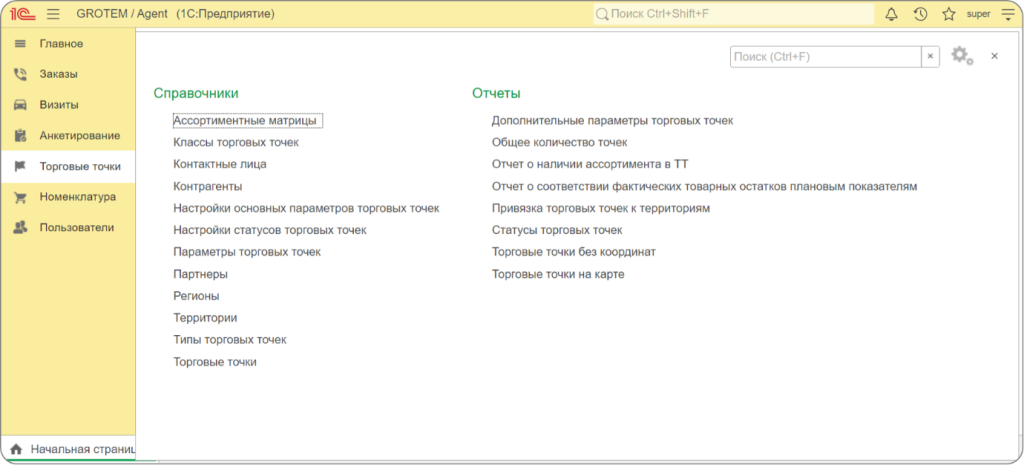The height and width of the screenshot is (465, 1024).
Task: Open Классы торговых точек
Action: coord(236,142)
